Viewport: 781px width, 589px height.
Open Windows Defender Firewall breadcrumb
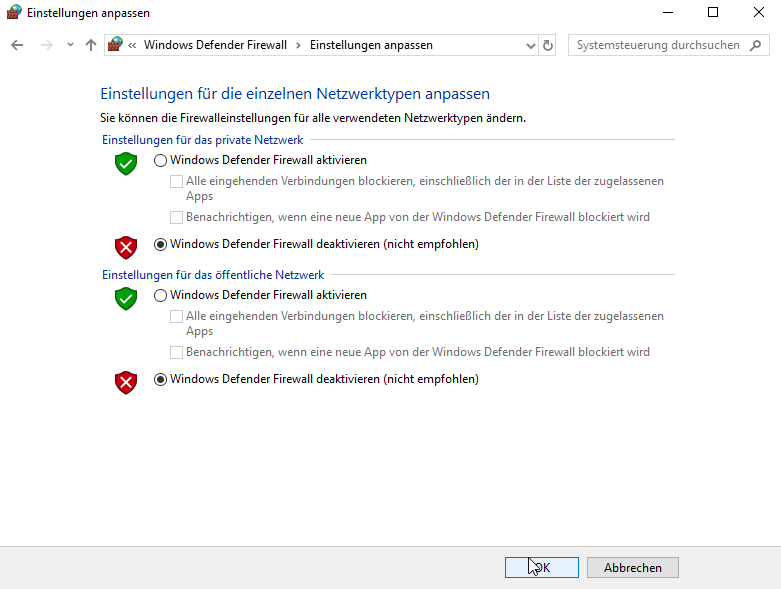pos(215,45)
